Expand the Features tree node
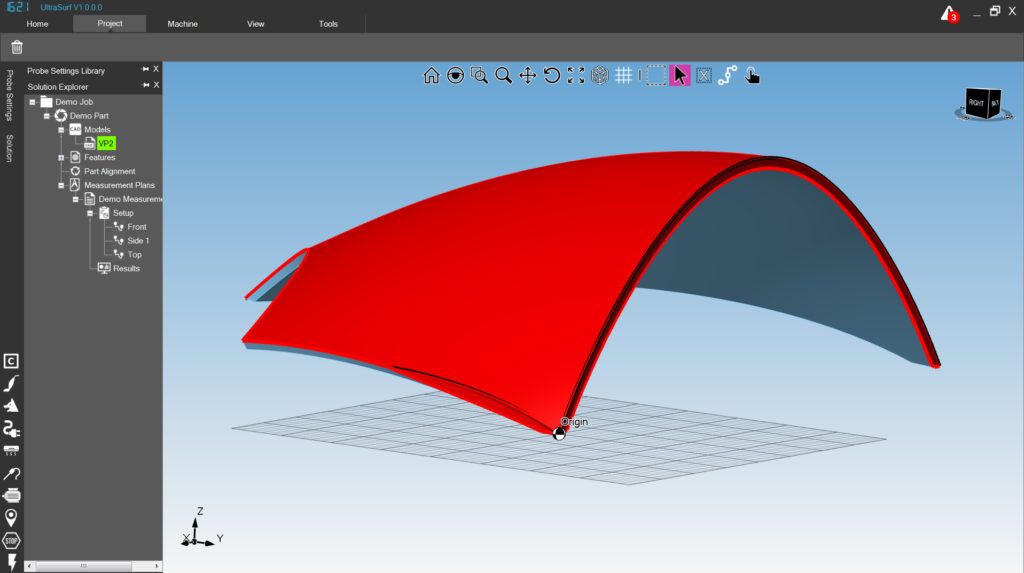 pyautogui.click(x=61, y=157)
